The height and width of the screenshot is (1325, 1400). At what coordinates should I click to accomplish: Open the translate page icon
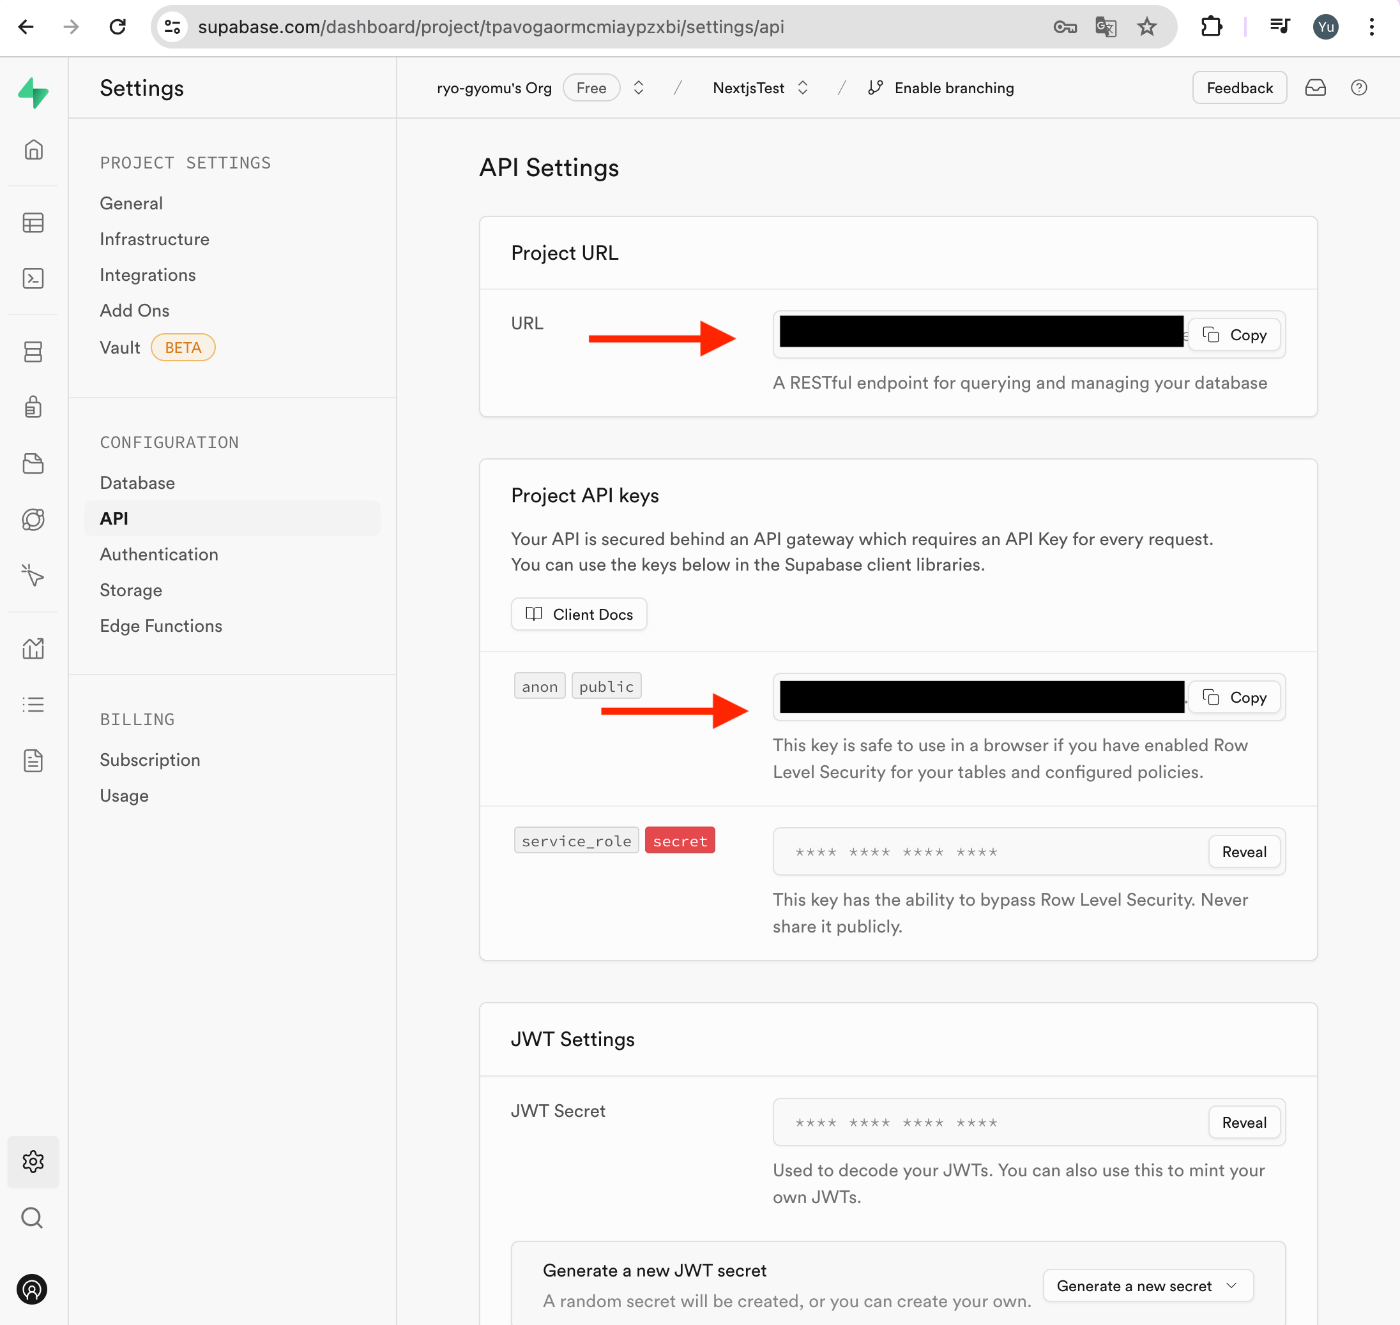(1106, 27)
